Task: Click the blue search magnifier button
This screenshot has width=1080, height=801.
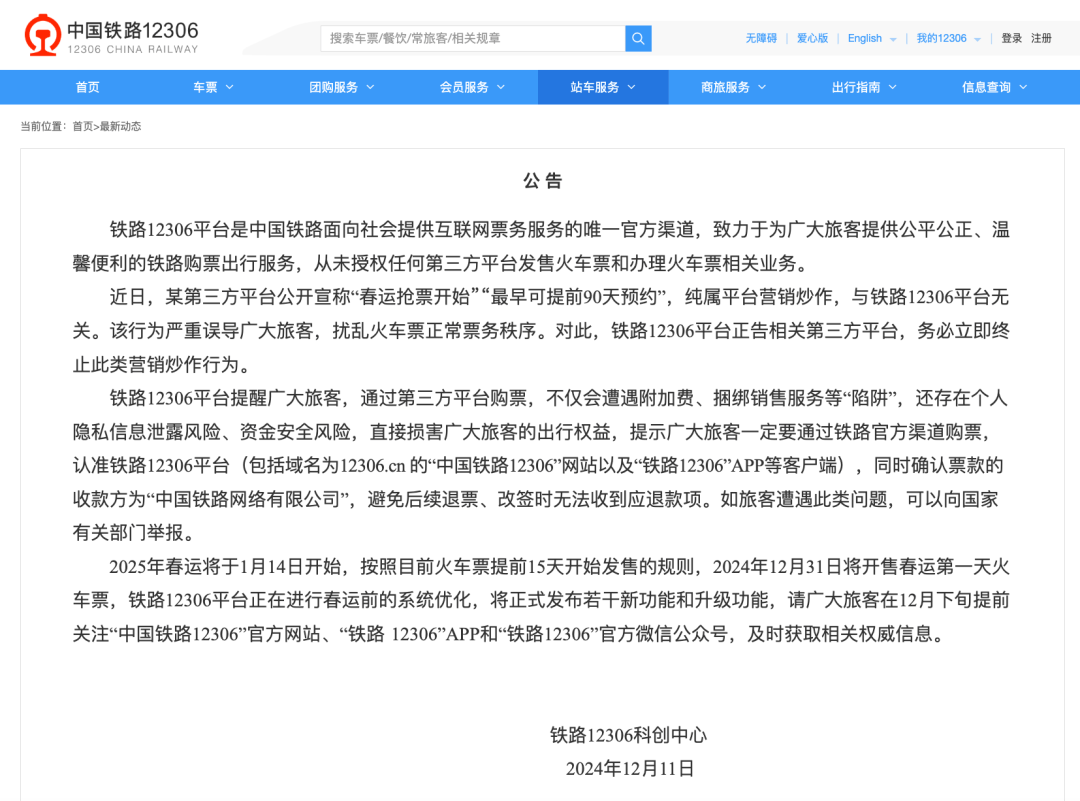Action: (638, 39)
